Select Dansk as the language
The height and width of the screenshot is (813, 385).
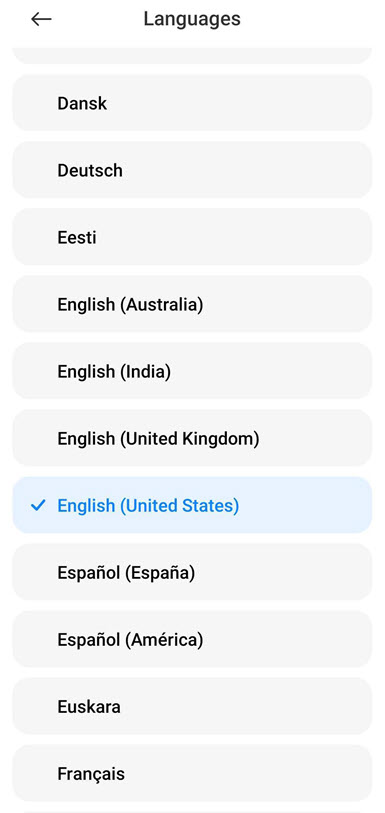[x=192, y=103]
